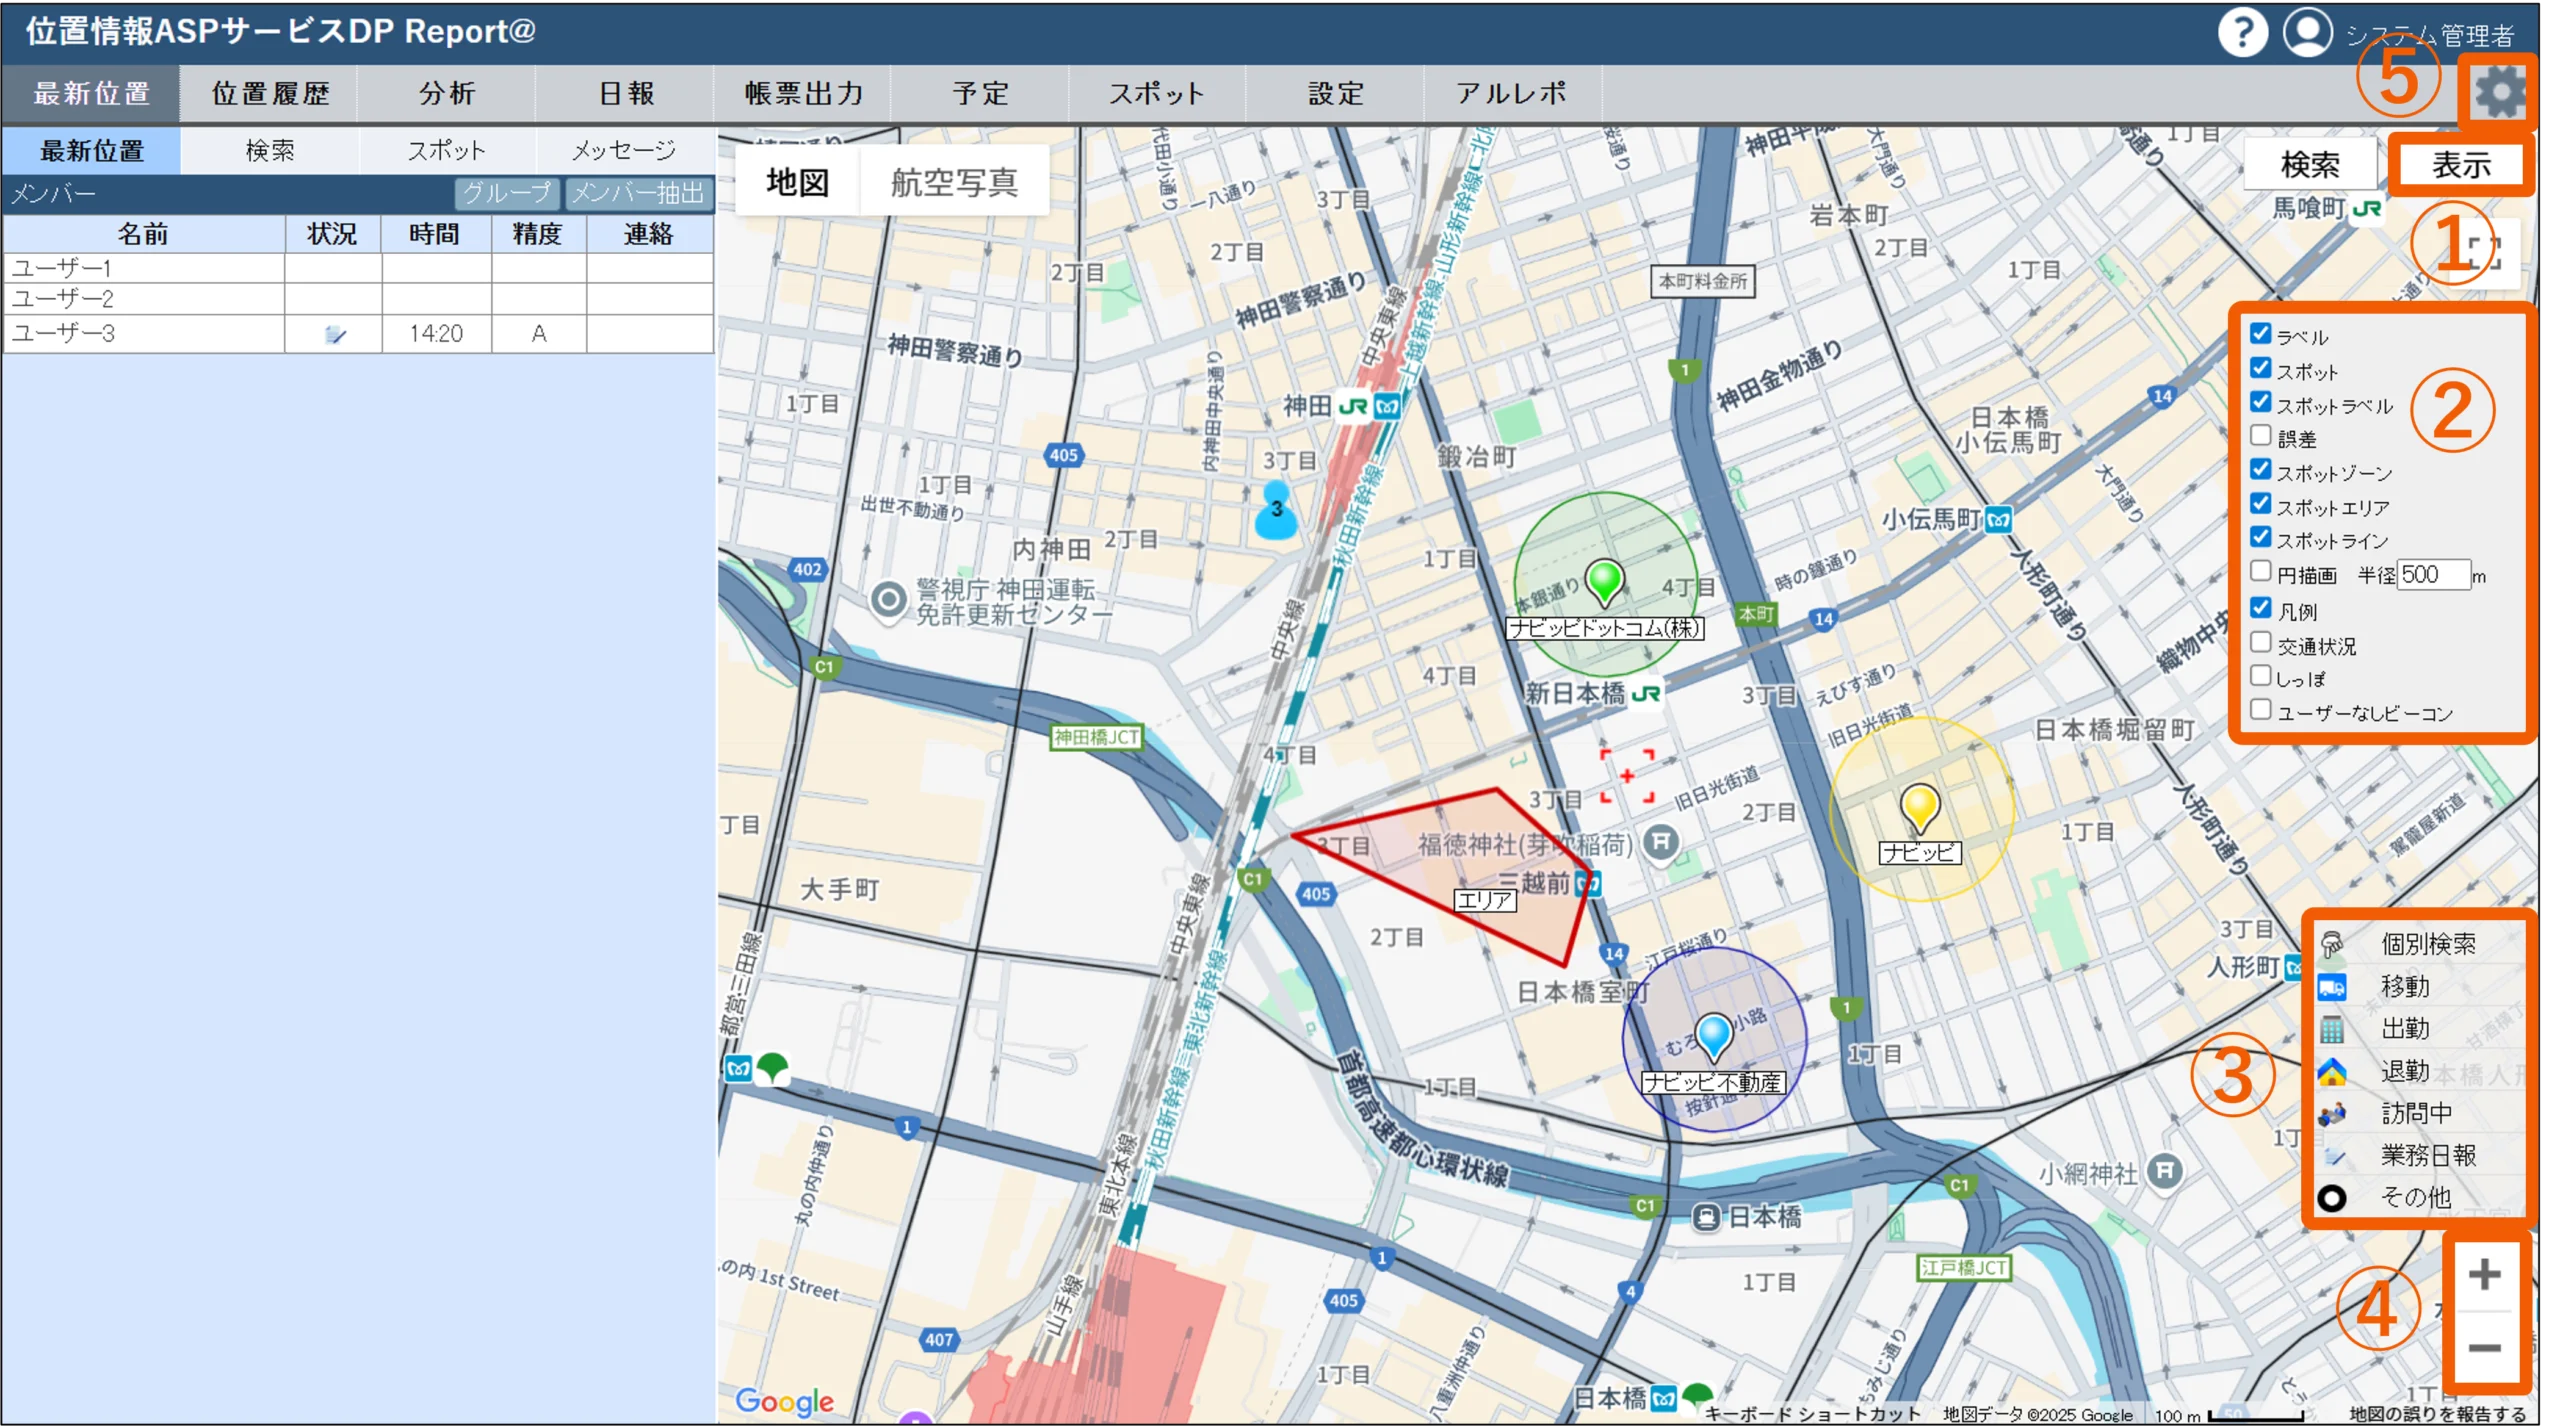The width and height of the screenshot is (2560, 1426).
Task: Toggle the スポットライン checkbox
Action: 2259,538
